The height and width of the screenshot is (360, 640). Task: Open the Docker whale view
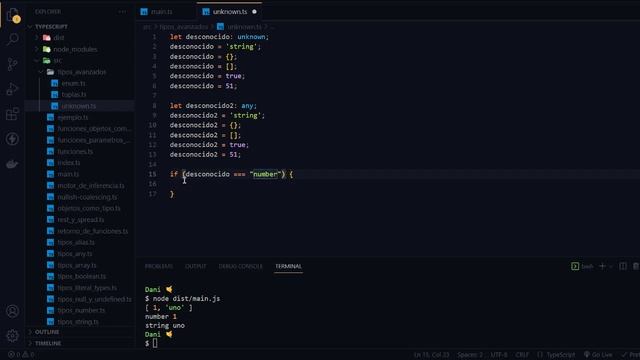coord(13,164)
